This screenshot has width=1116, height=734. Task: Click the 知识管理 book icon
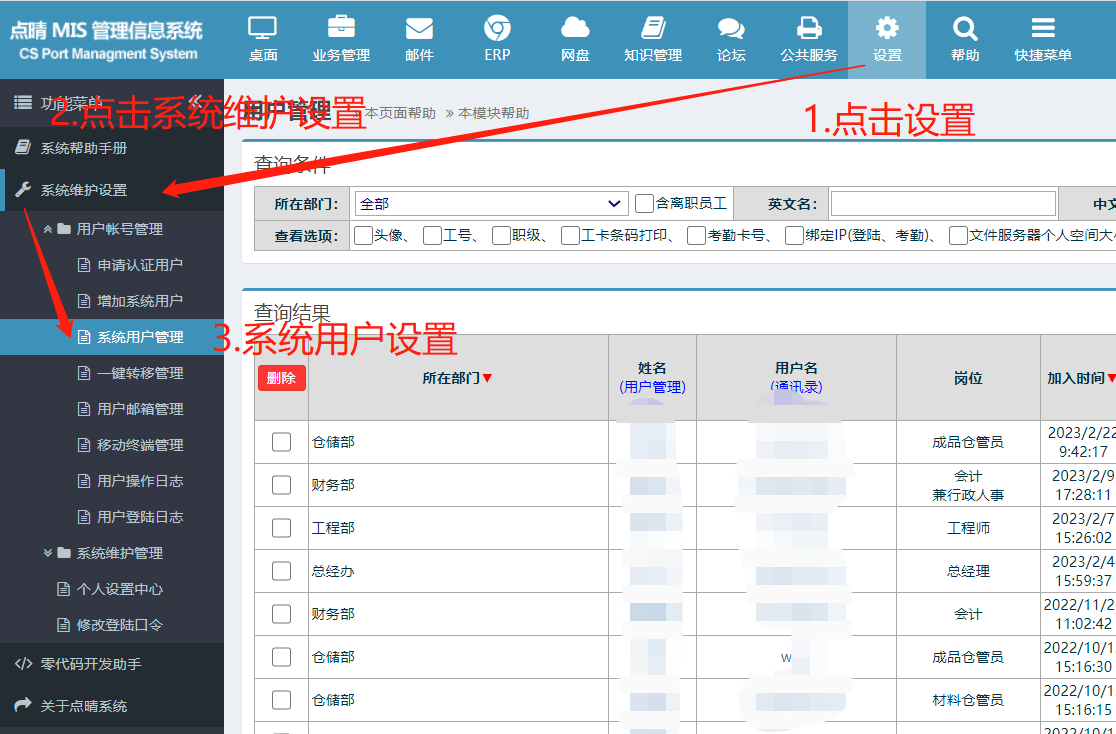pyautogui.click(x=653, y=29)
